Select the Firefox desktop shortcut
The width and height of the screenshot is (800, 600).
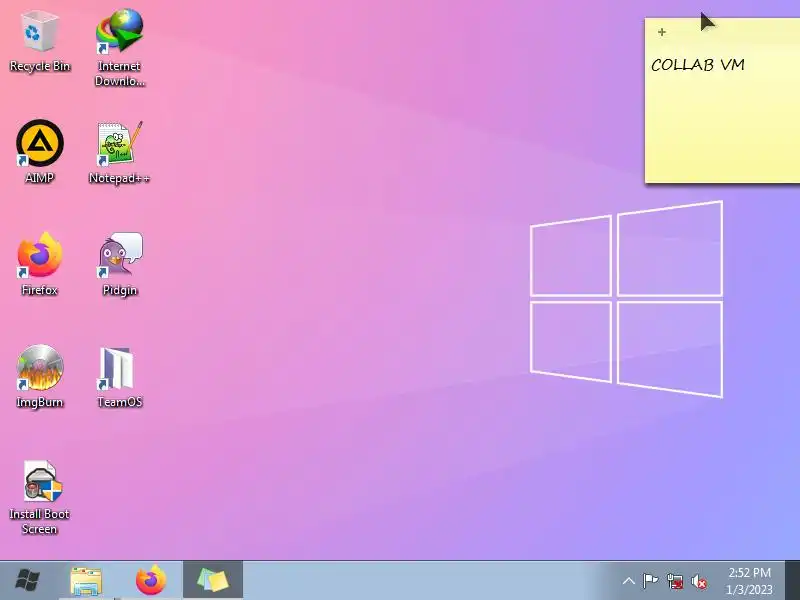39,264
